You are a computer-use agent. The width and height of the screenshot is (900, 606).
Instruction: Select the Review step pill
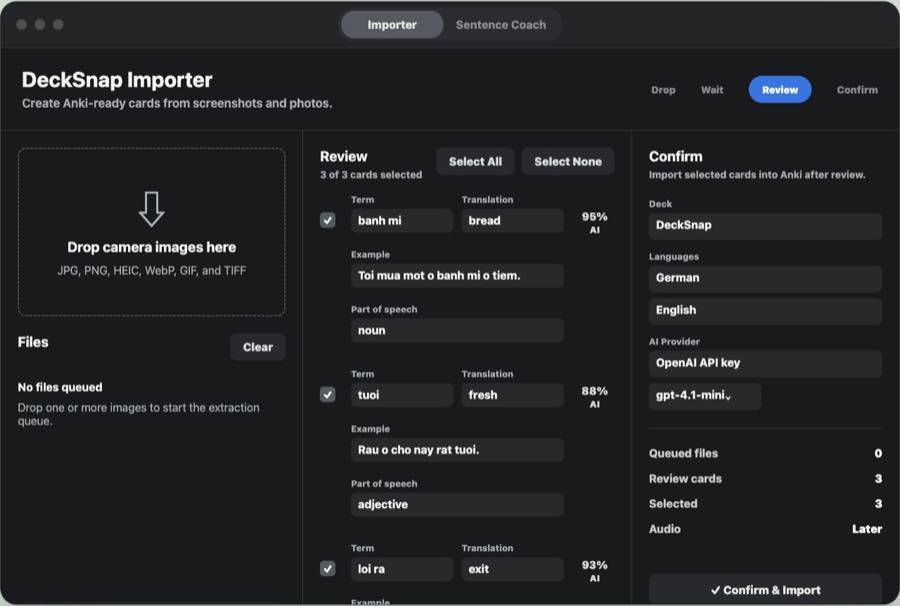point(779,90)
